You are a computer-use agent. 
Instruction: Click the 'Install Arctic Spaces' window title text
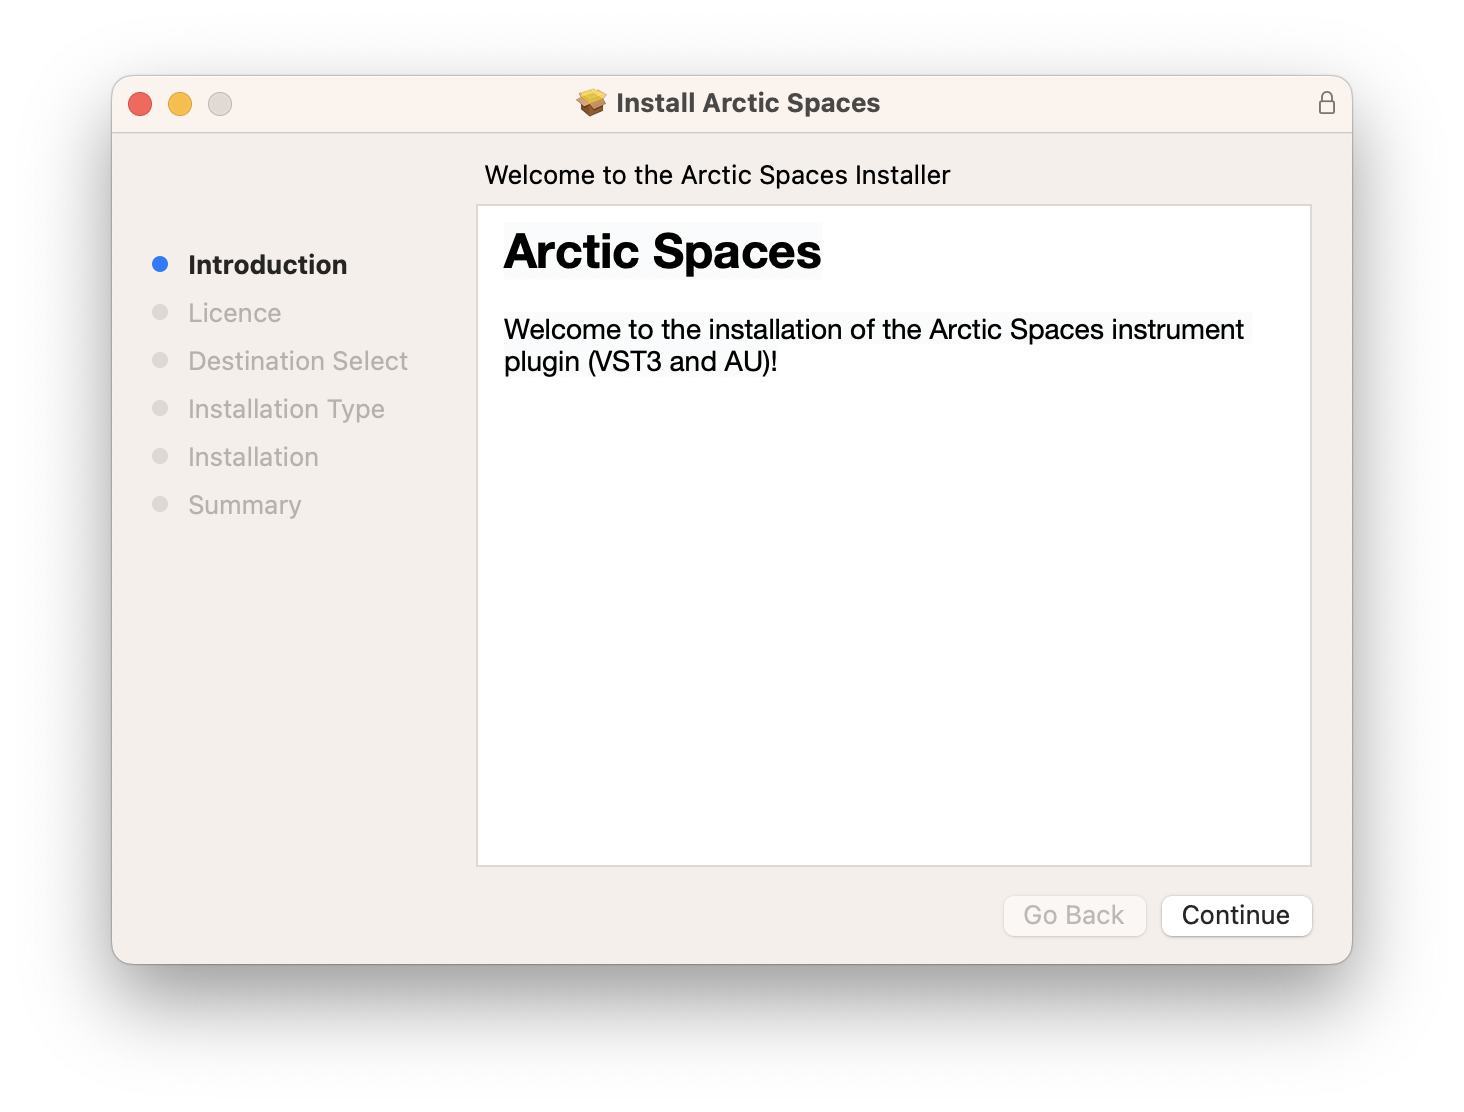point(747,103)
